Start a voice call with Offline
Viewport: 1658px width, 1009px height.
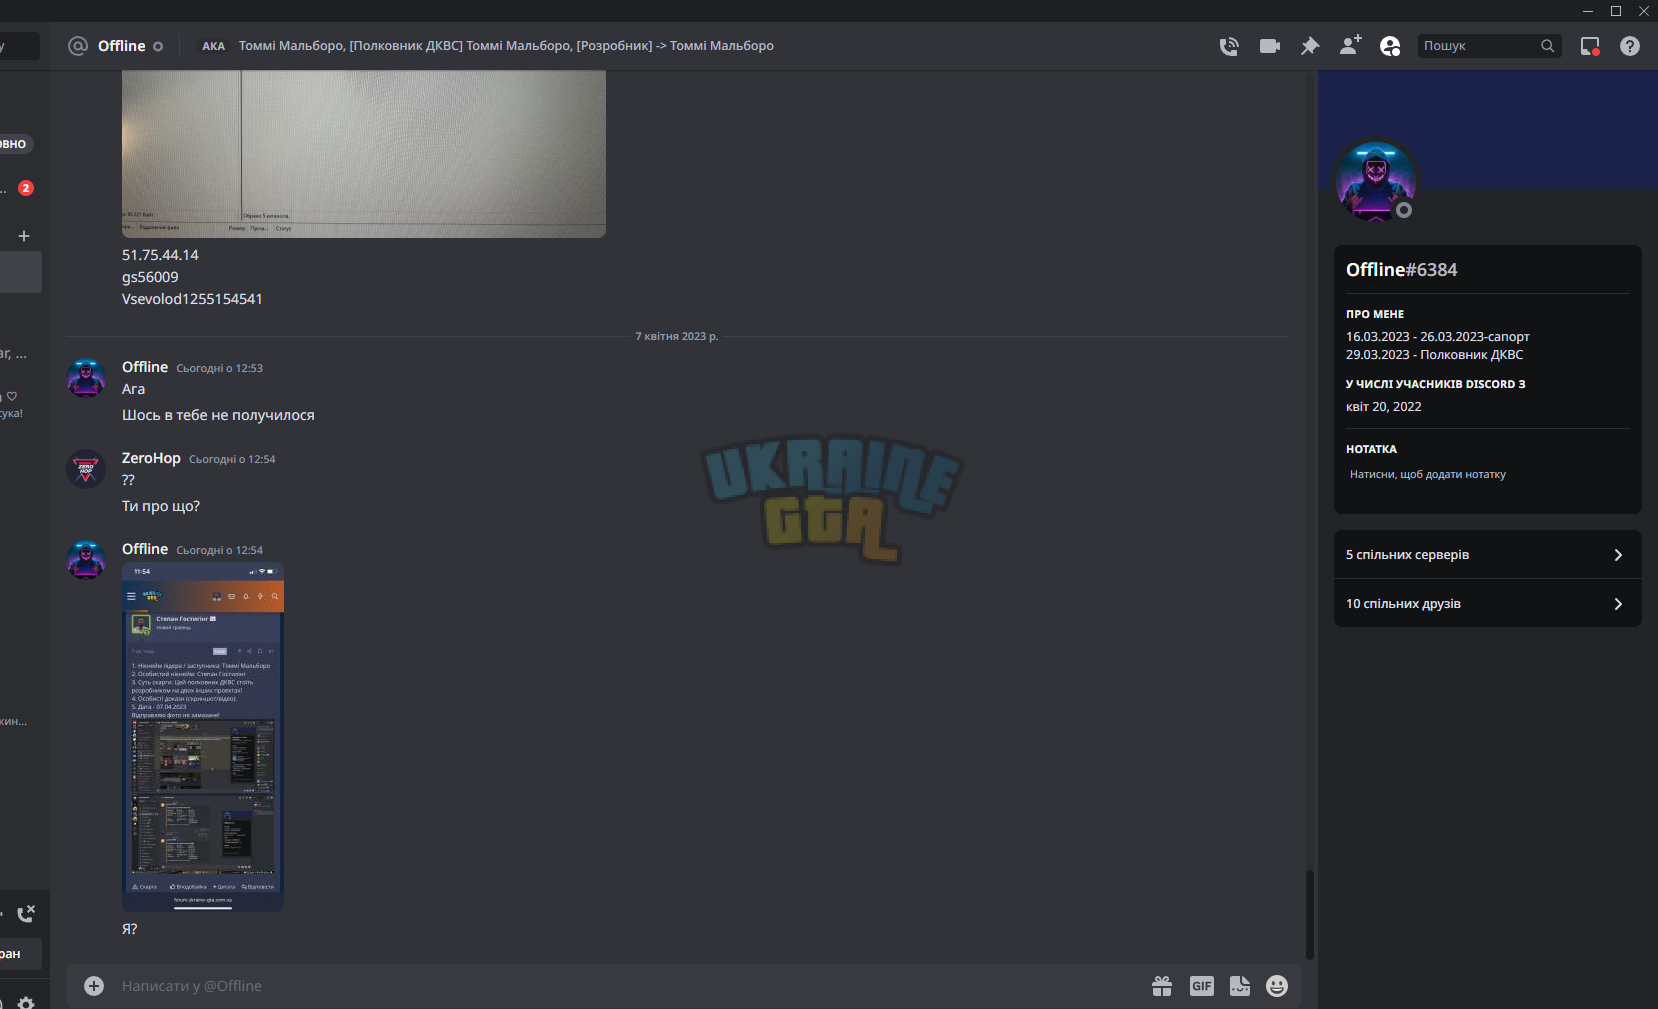1229,46
